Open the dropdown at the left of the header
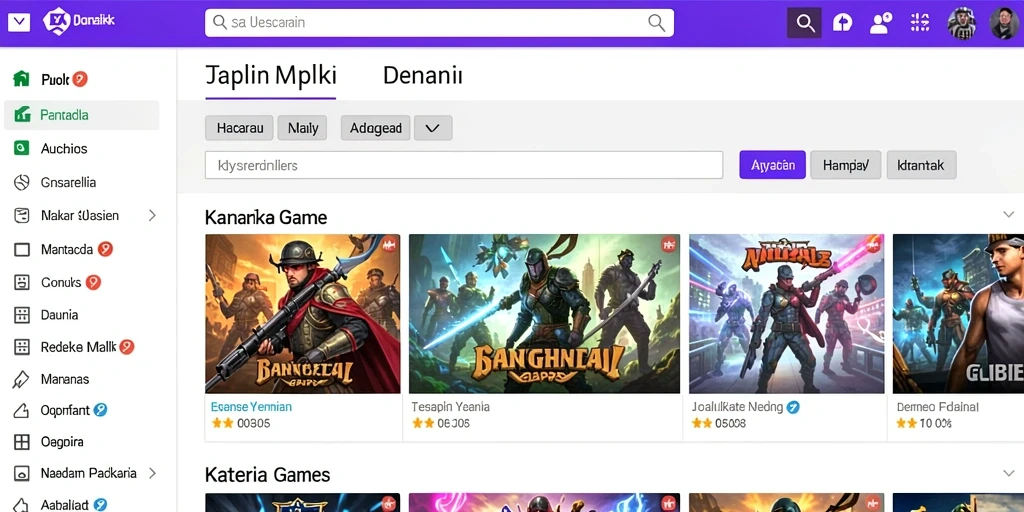This screenshot has height=512, width=1024. tap(19, 23)
